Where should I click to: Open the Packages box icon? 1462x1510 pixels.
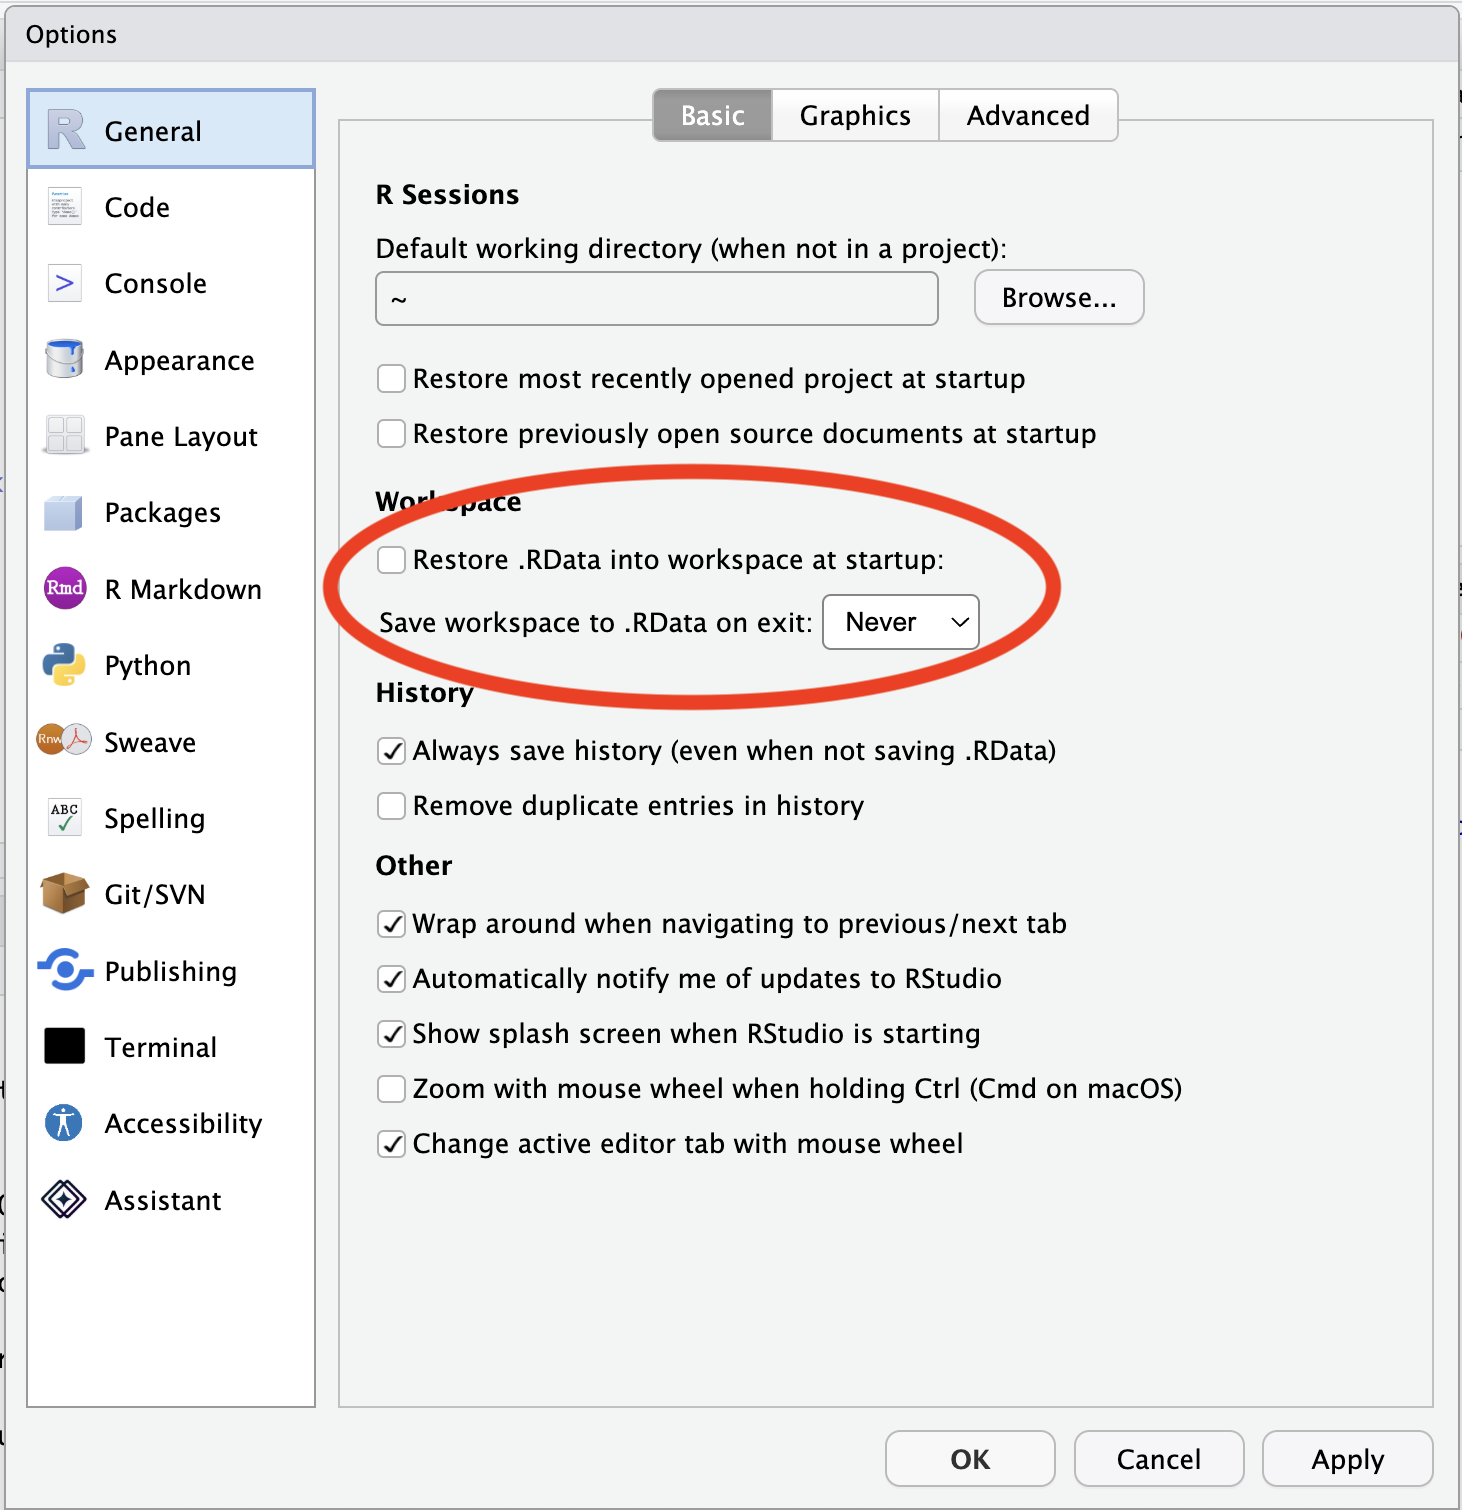click(64, 512)
